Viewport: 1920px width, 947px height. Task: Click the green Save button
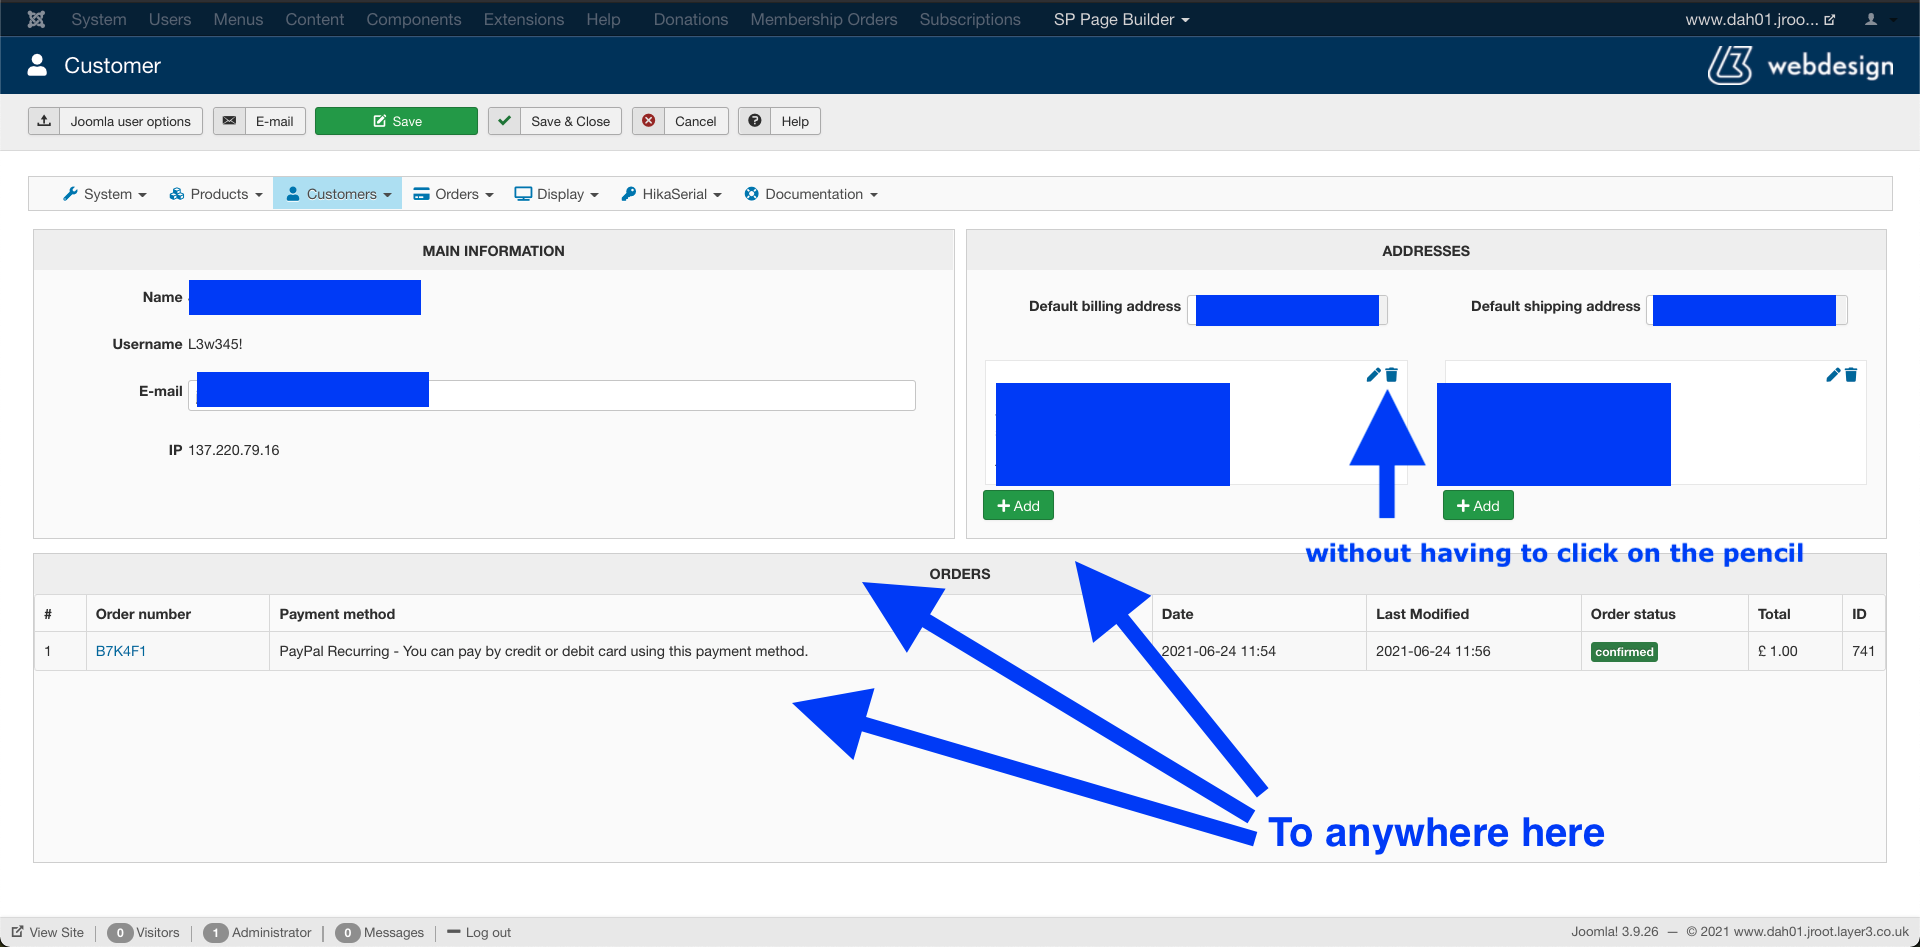coord(396,121)
